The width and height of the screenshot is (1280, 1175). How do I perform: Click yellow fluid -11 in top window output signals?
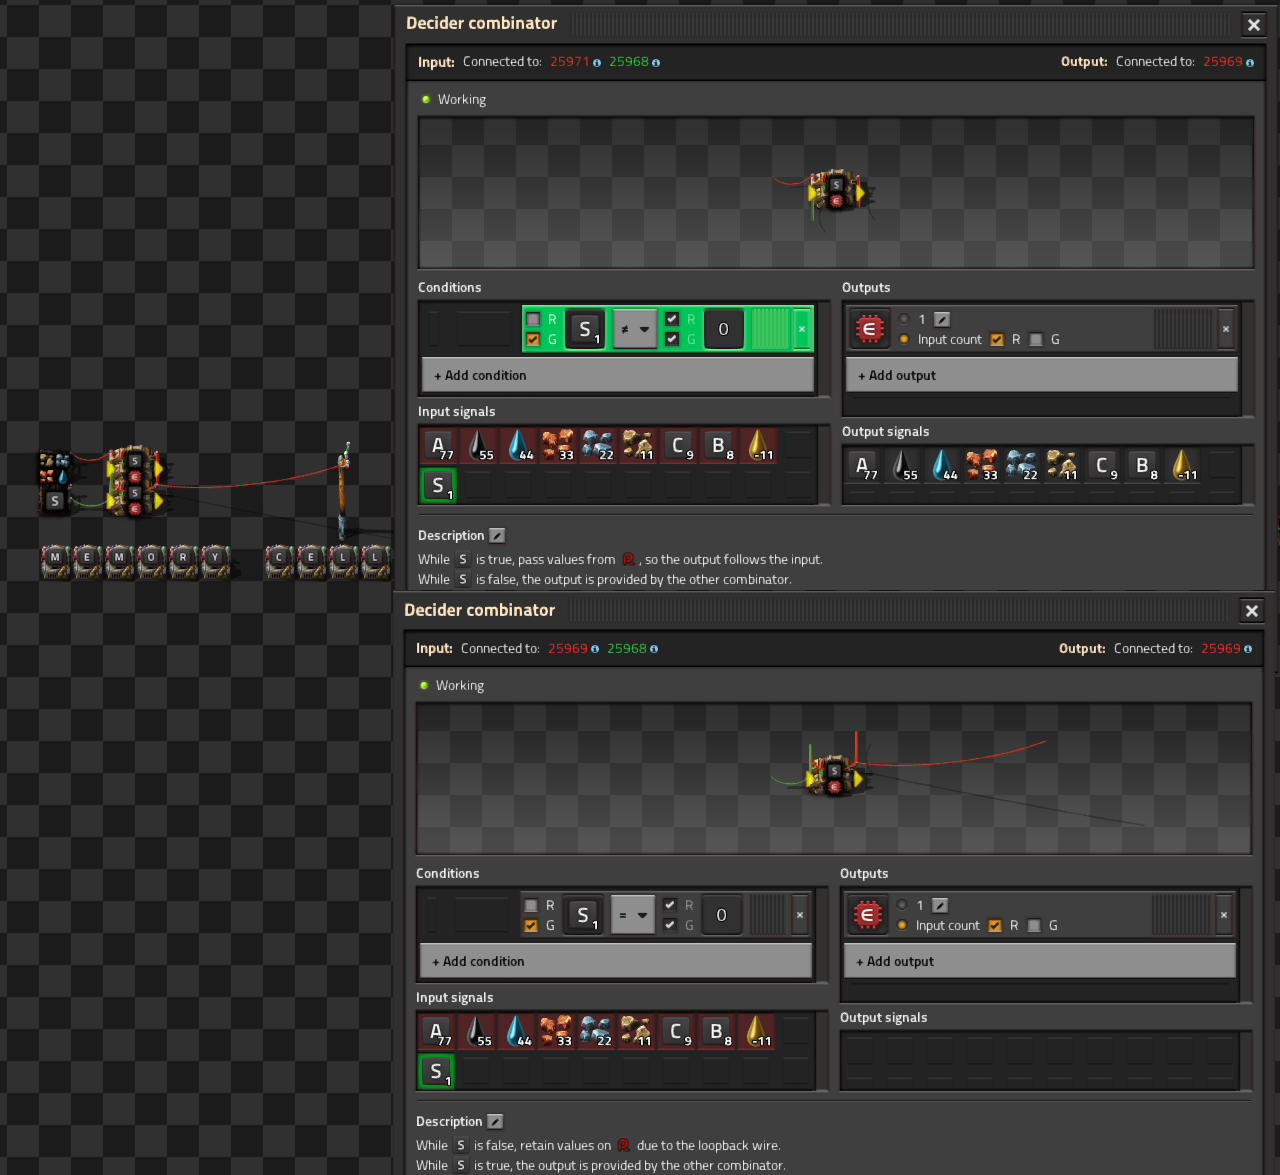coord(1183,465)
